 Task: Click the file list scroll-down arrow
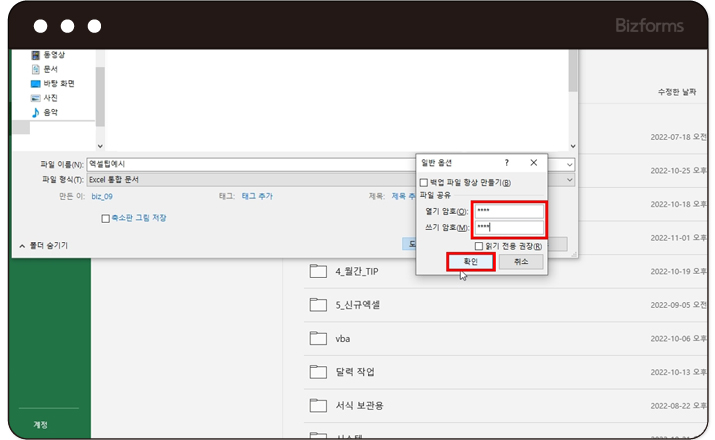[573, 146]
